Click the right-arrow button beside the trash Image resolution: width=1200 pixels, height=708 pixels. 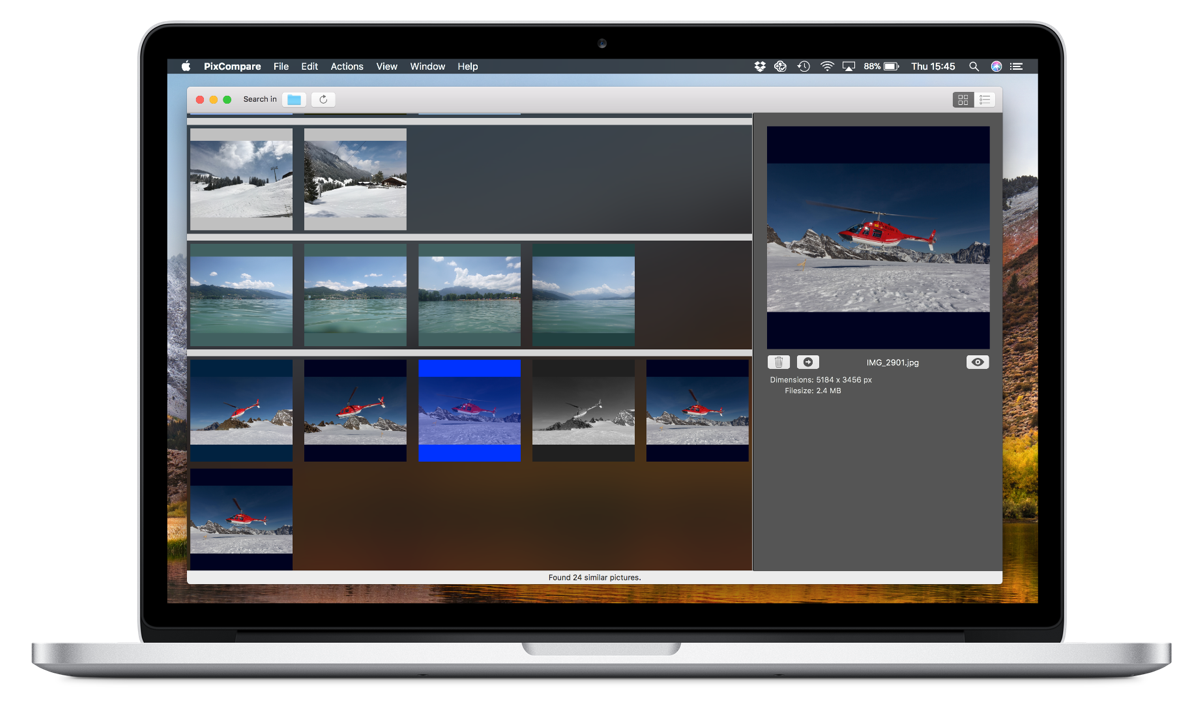808,362
